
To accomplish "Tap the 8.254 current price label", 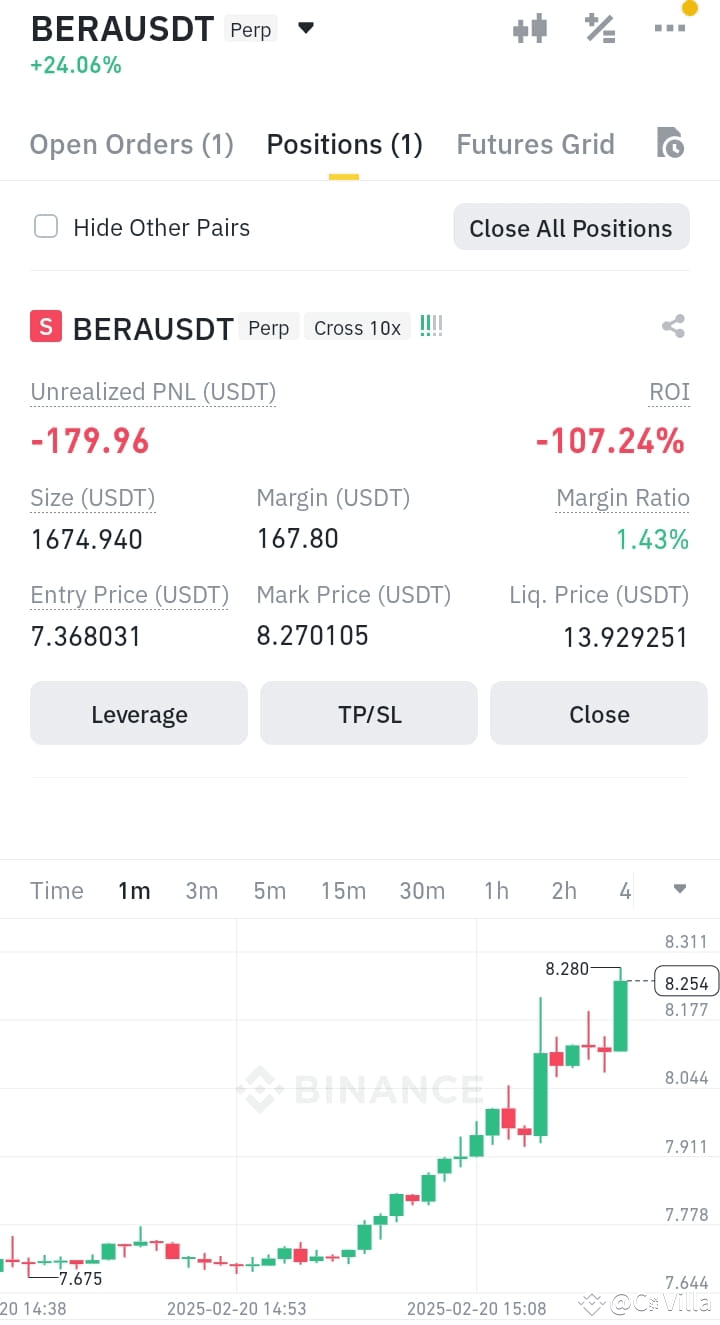I will pos(686,982).
